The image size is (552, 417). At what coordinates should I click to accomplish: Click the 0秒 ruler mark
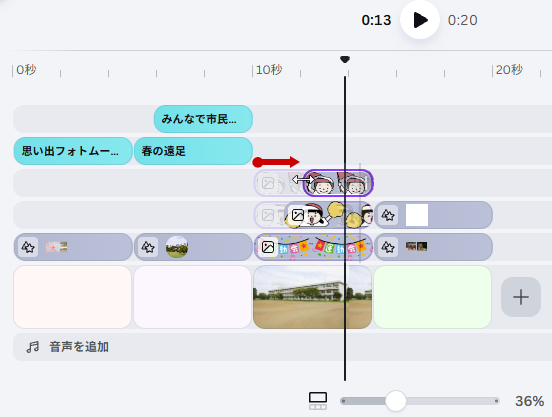click(26, 70)
